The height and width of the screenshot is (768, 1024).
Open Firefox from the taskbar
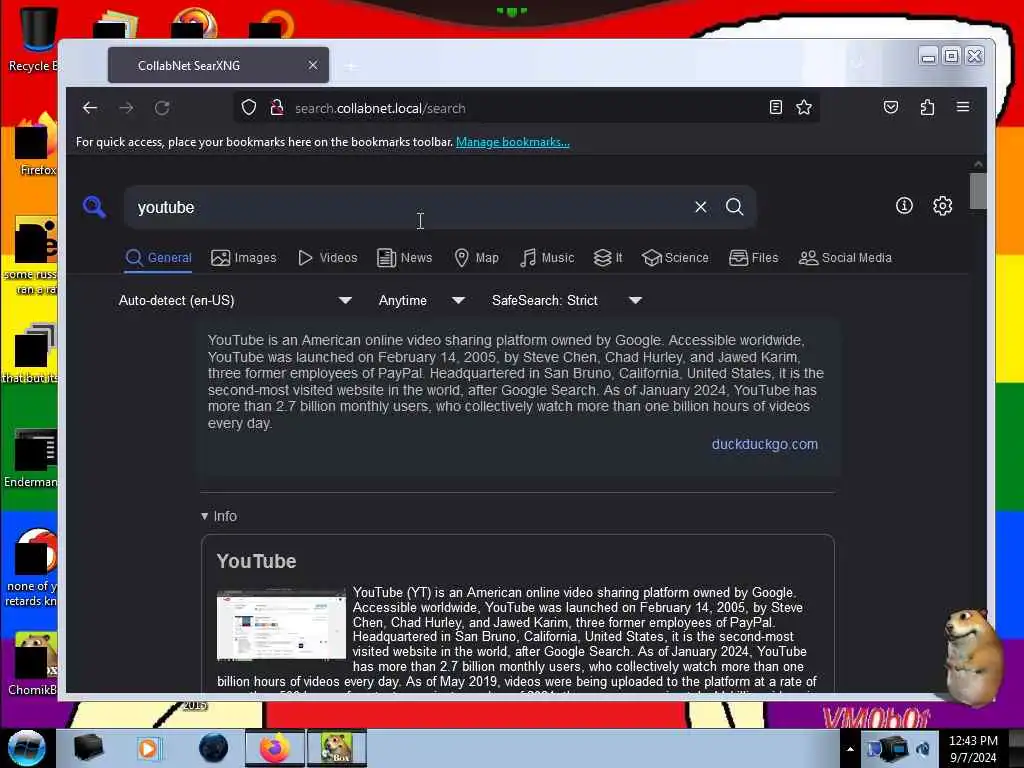275,748
